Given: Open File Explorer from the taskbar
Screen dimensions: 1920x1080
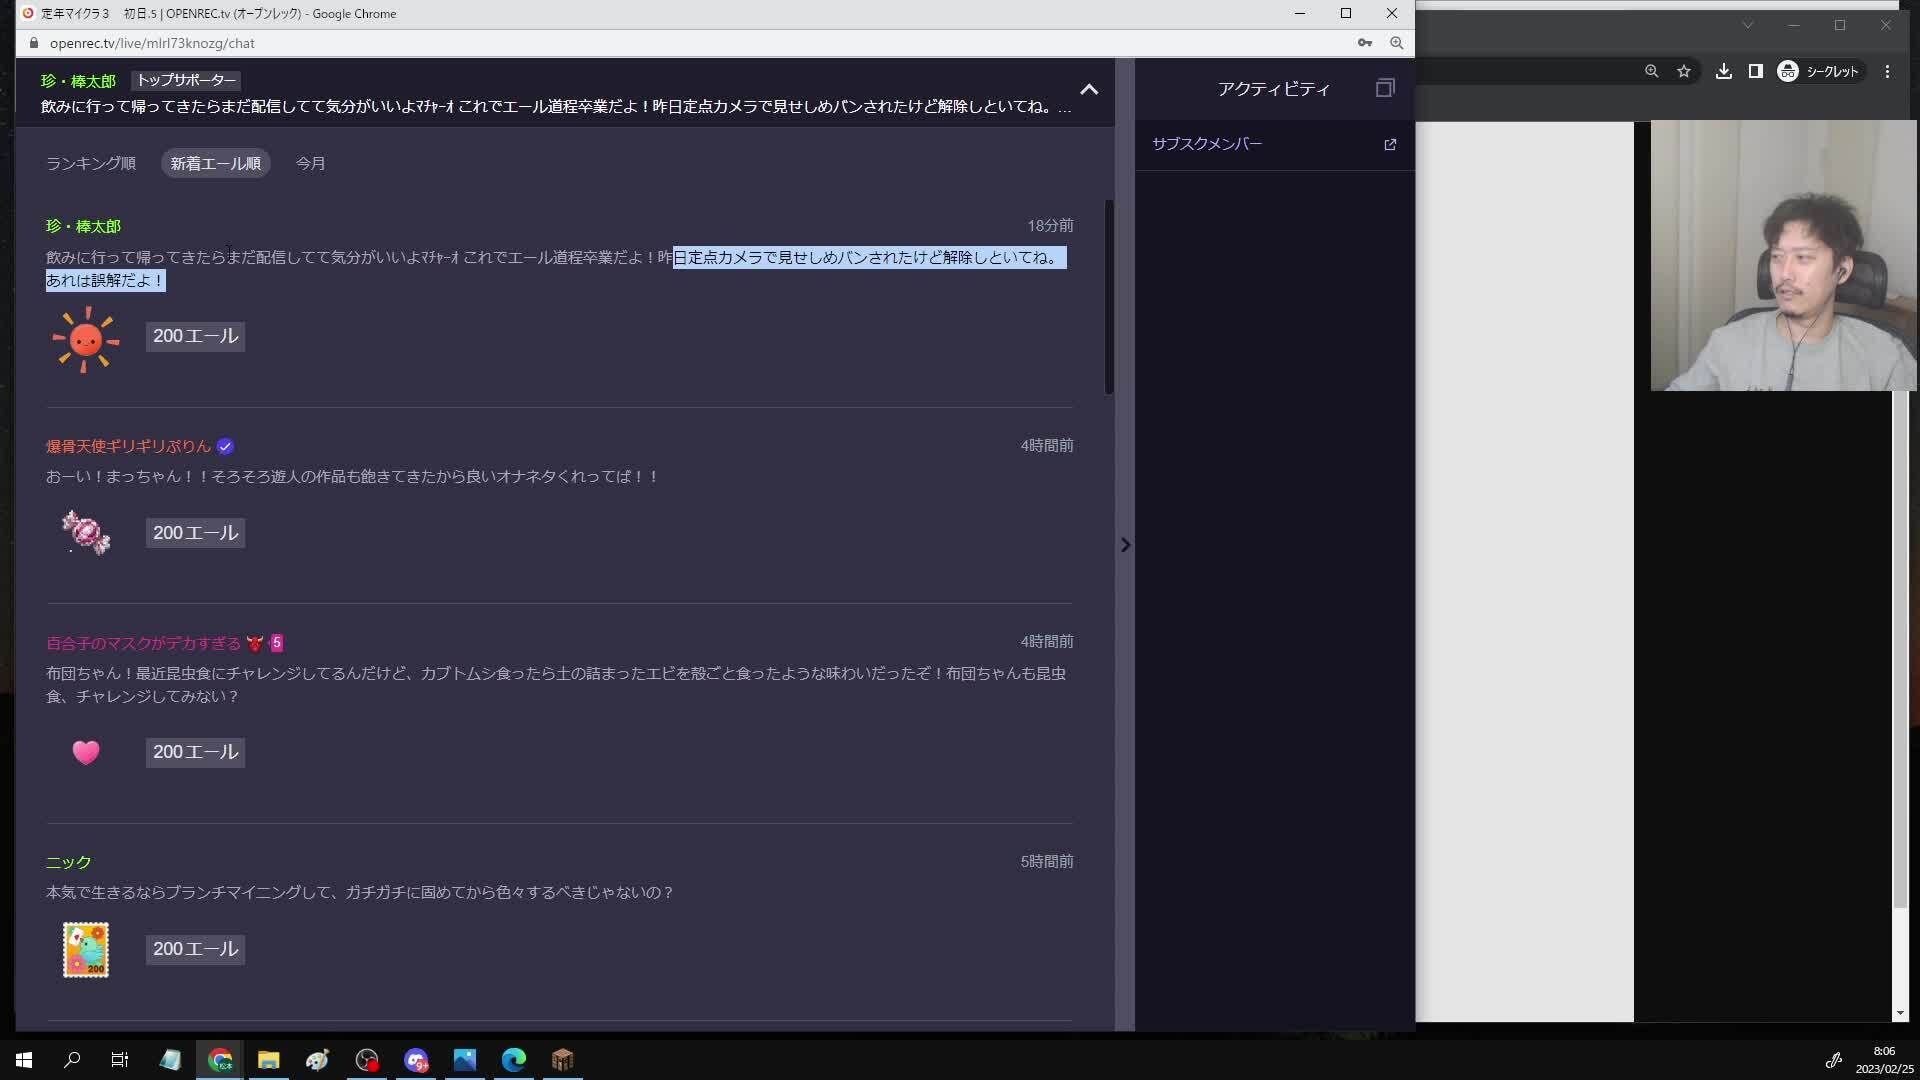Looking at the screenshot, I should (268, 1060).
